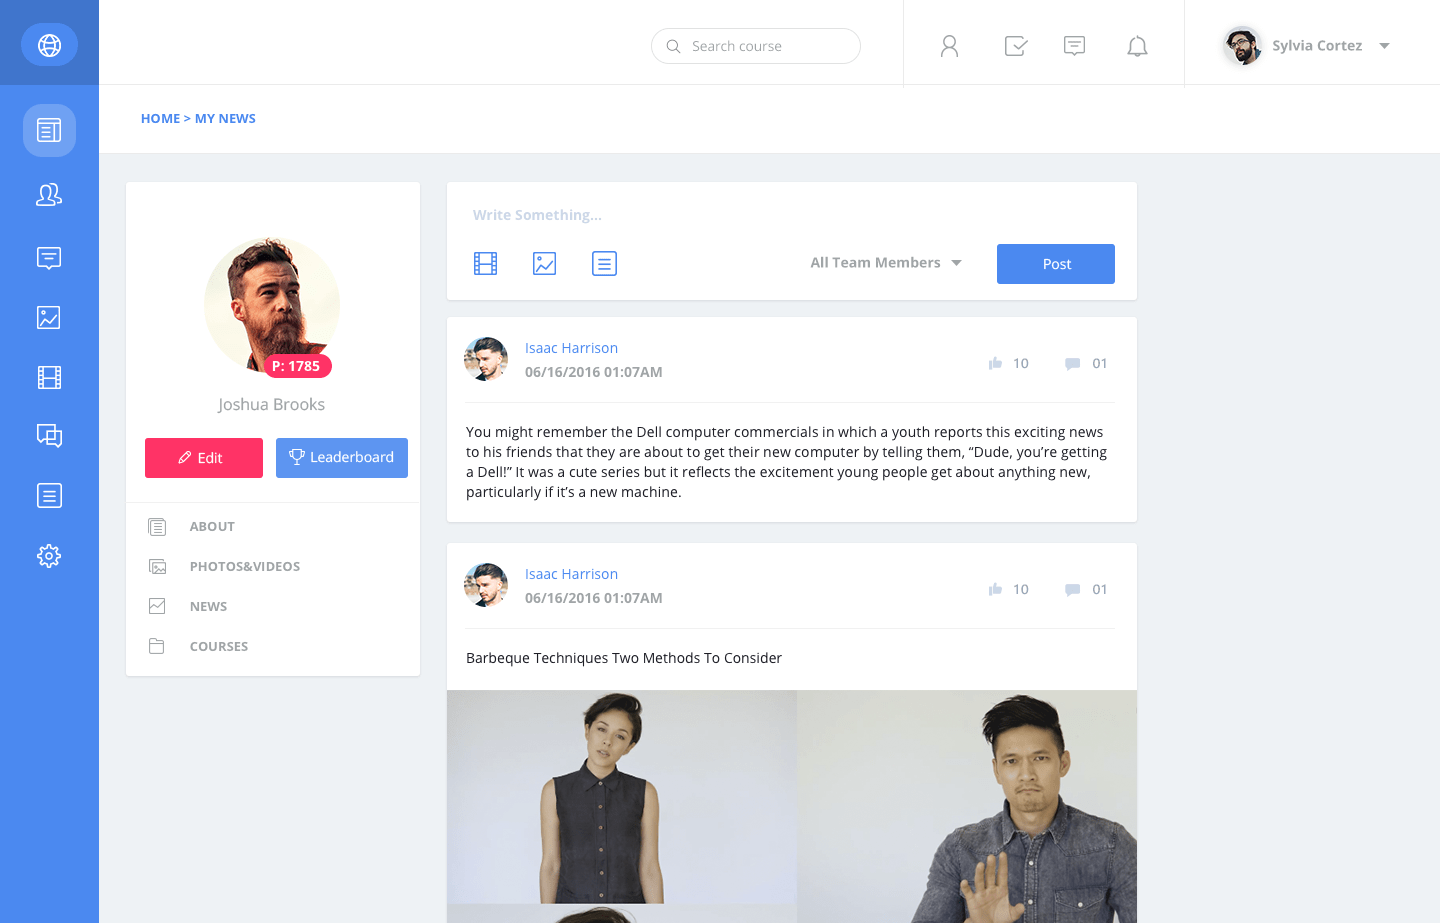Screen dimensions: 1440x923
Task: Attach a video using film icon
Action: click(x=485, y=263)
